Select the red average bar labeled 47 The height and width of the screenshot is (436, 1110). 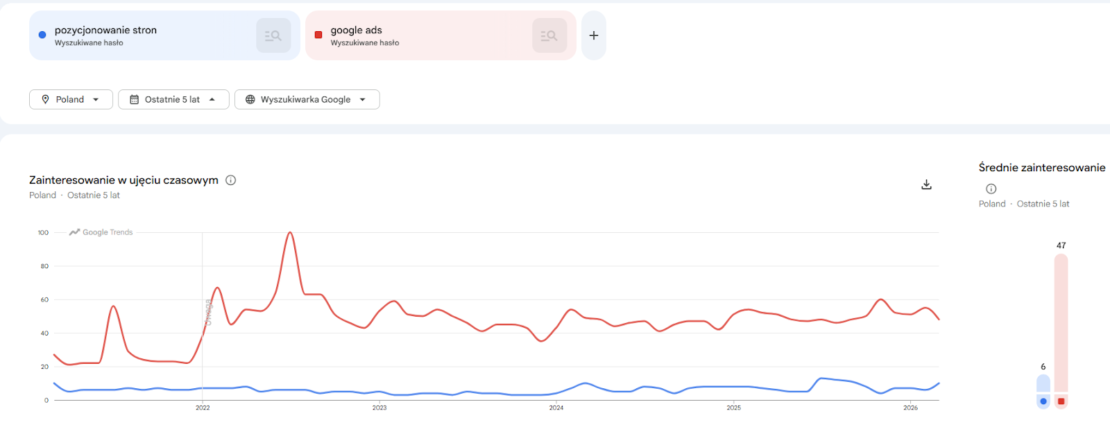pyautogui.click(x=1060, y=331)
